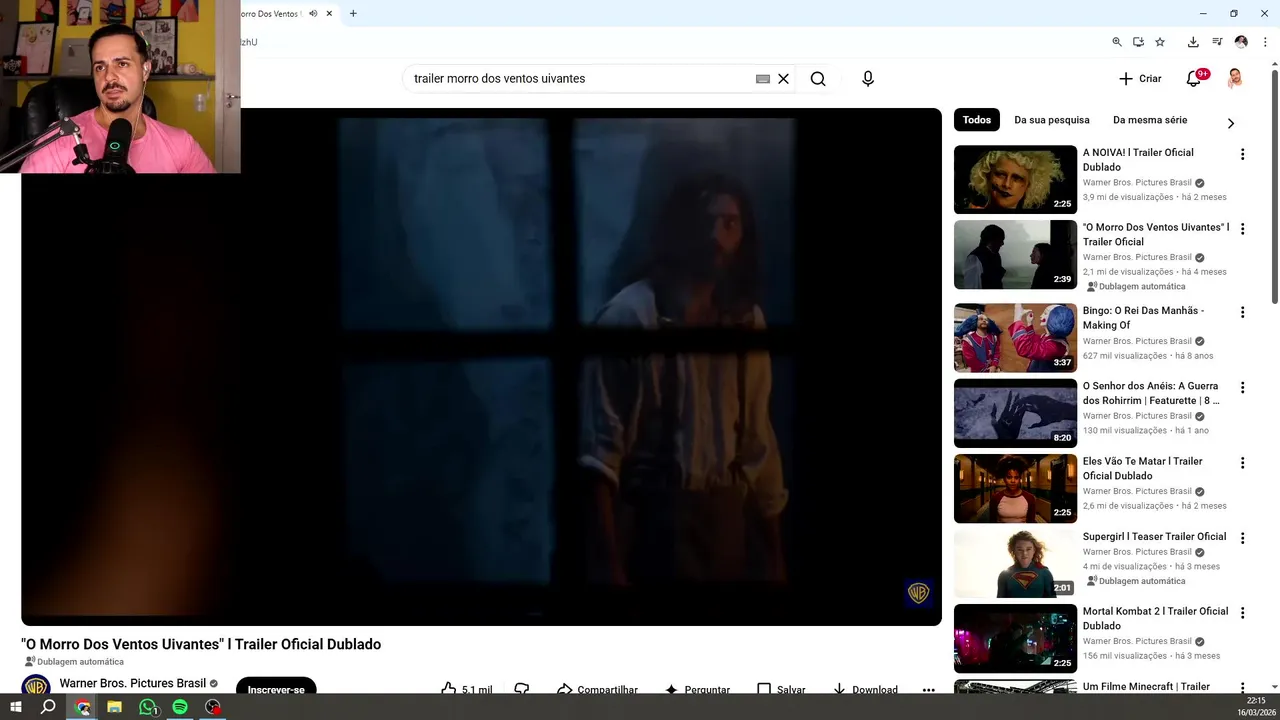Open Windows taskbar search
The image size is (1280, 720).
(48, 707)
